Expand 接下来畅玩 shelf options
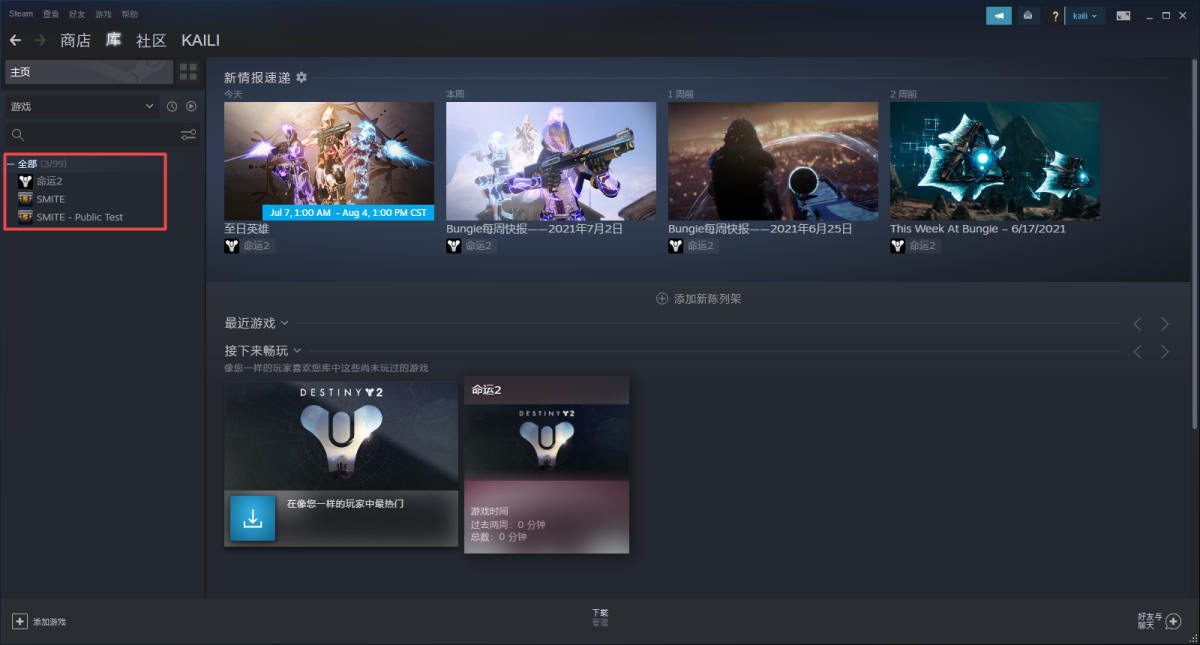The height and width of the screenshot is (645, 1200). click(296, 351)
